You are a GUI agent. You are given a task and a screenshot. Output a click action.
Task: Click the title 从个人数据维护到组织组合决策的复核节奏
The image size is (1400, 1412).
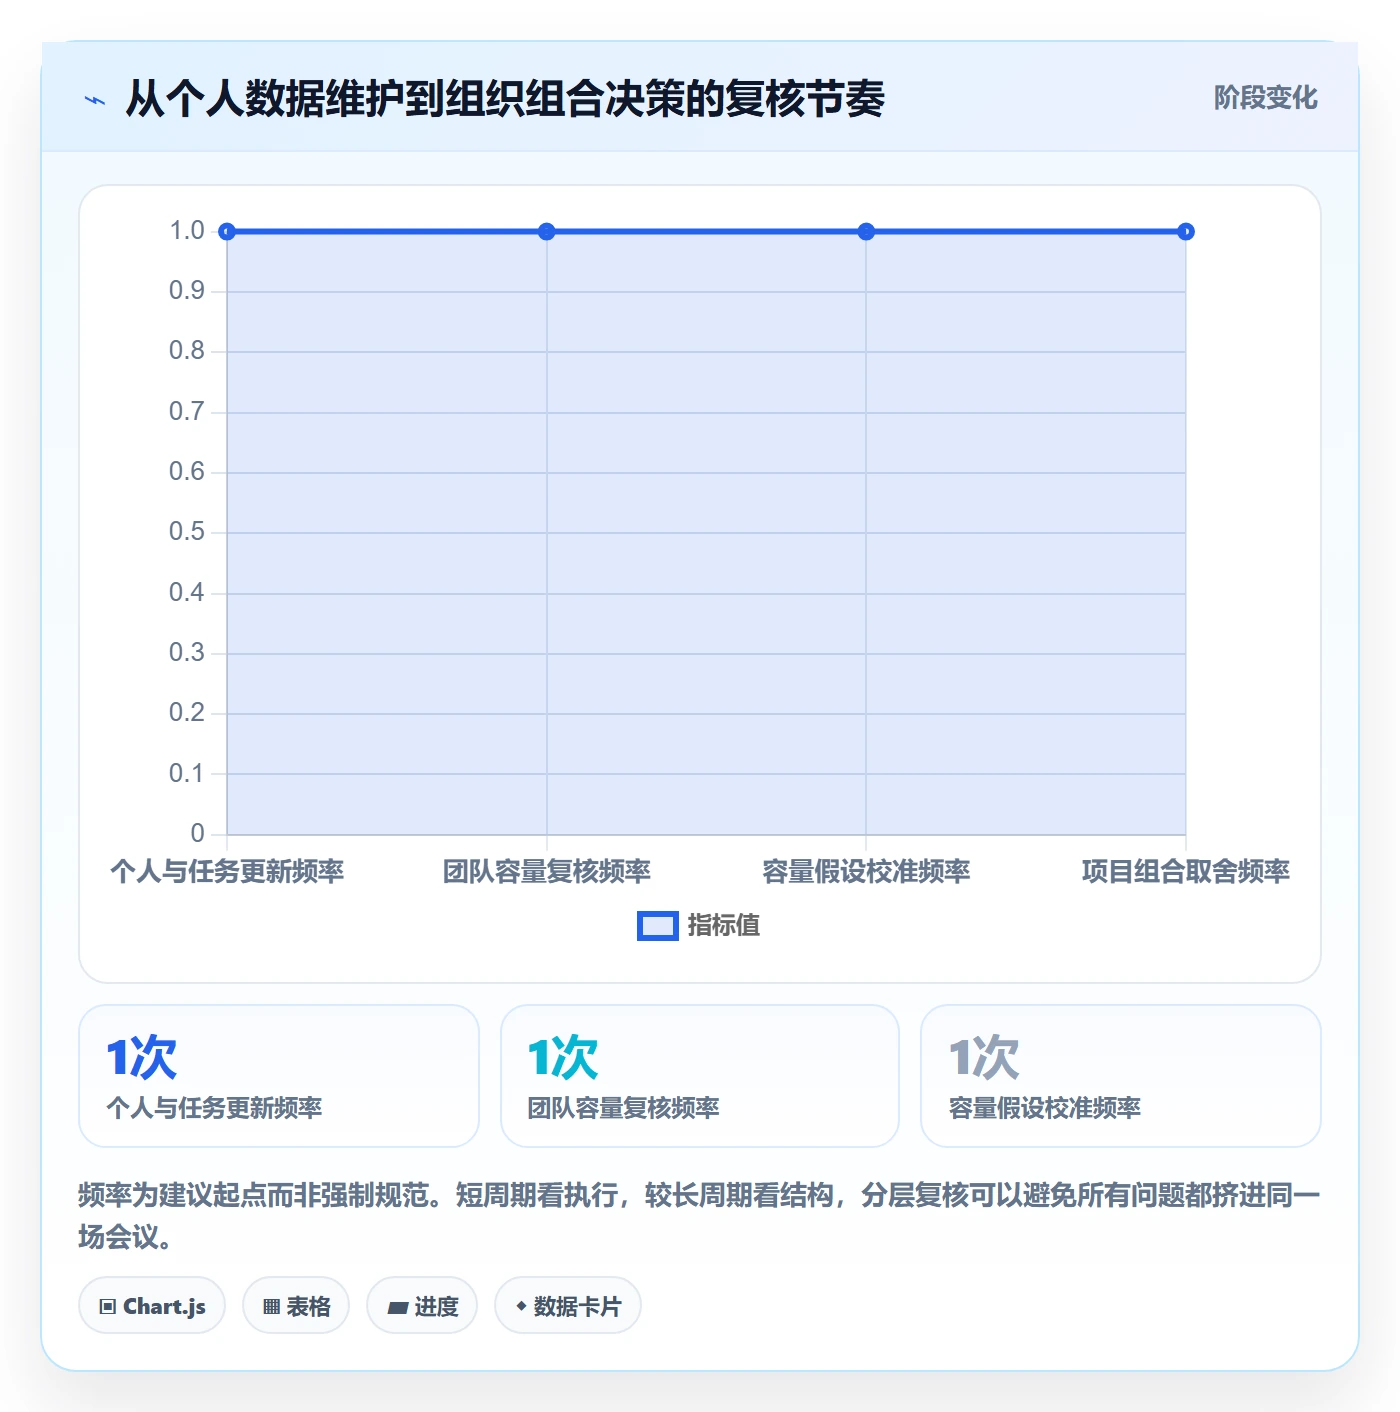(505, 99)
